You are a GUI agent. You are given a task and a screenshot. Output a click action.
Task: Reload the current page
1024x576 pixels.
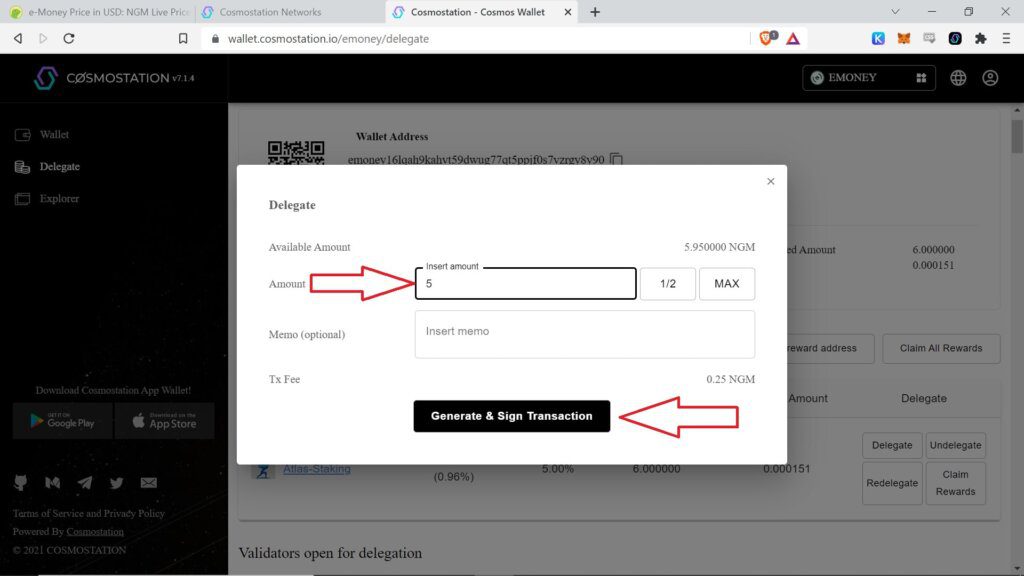pos(69,39)
